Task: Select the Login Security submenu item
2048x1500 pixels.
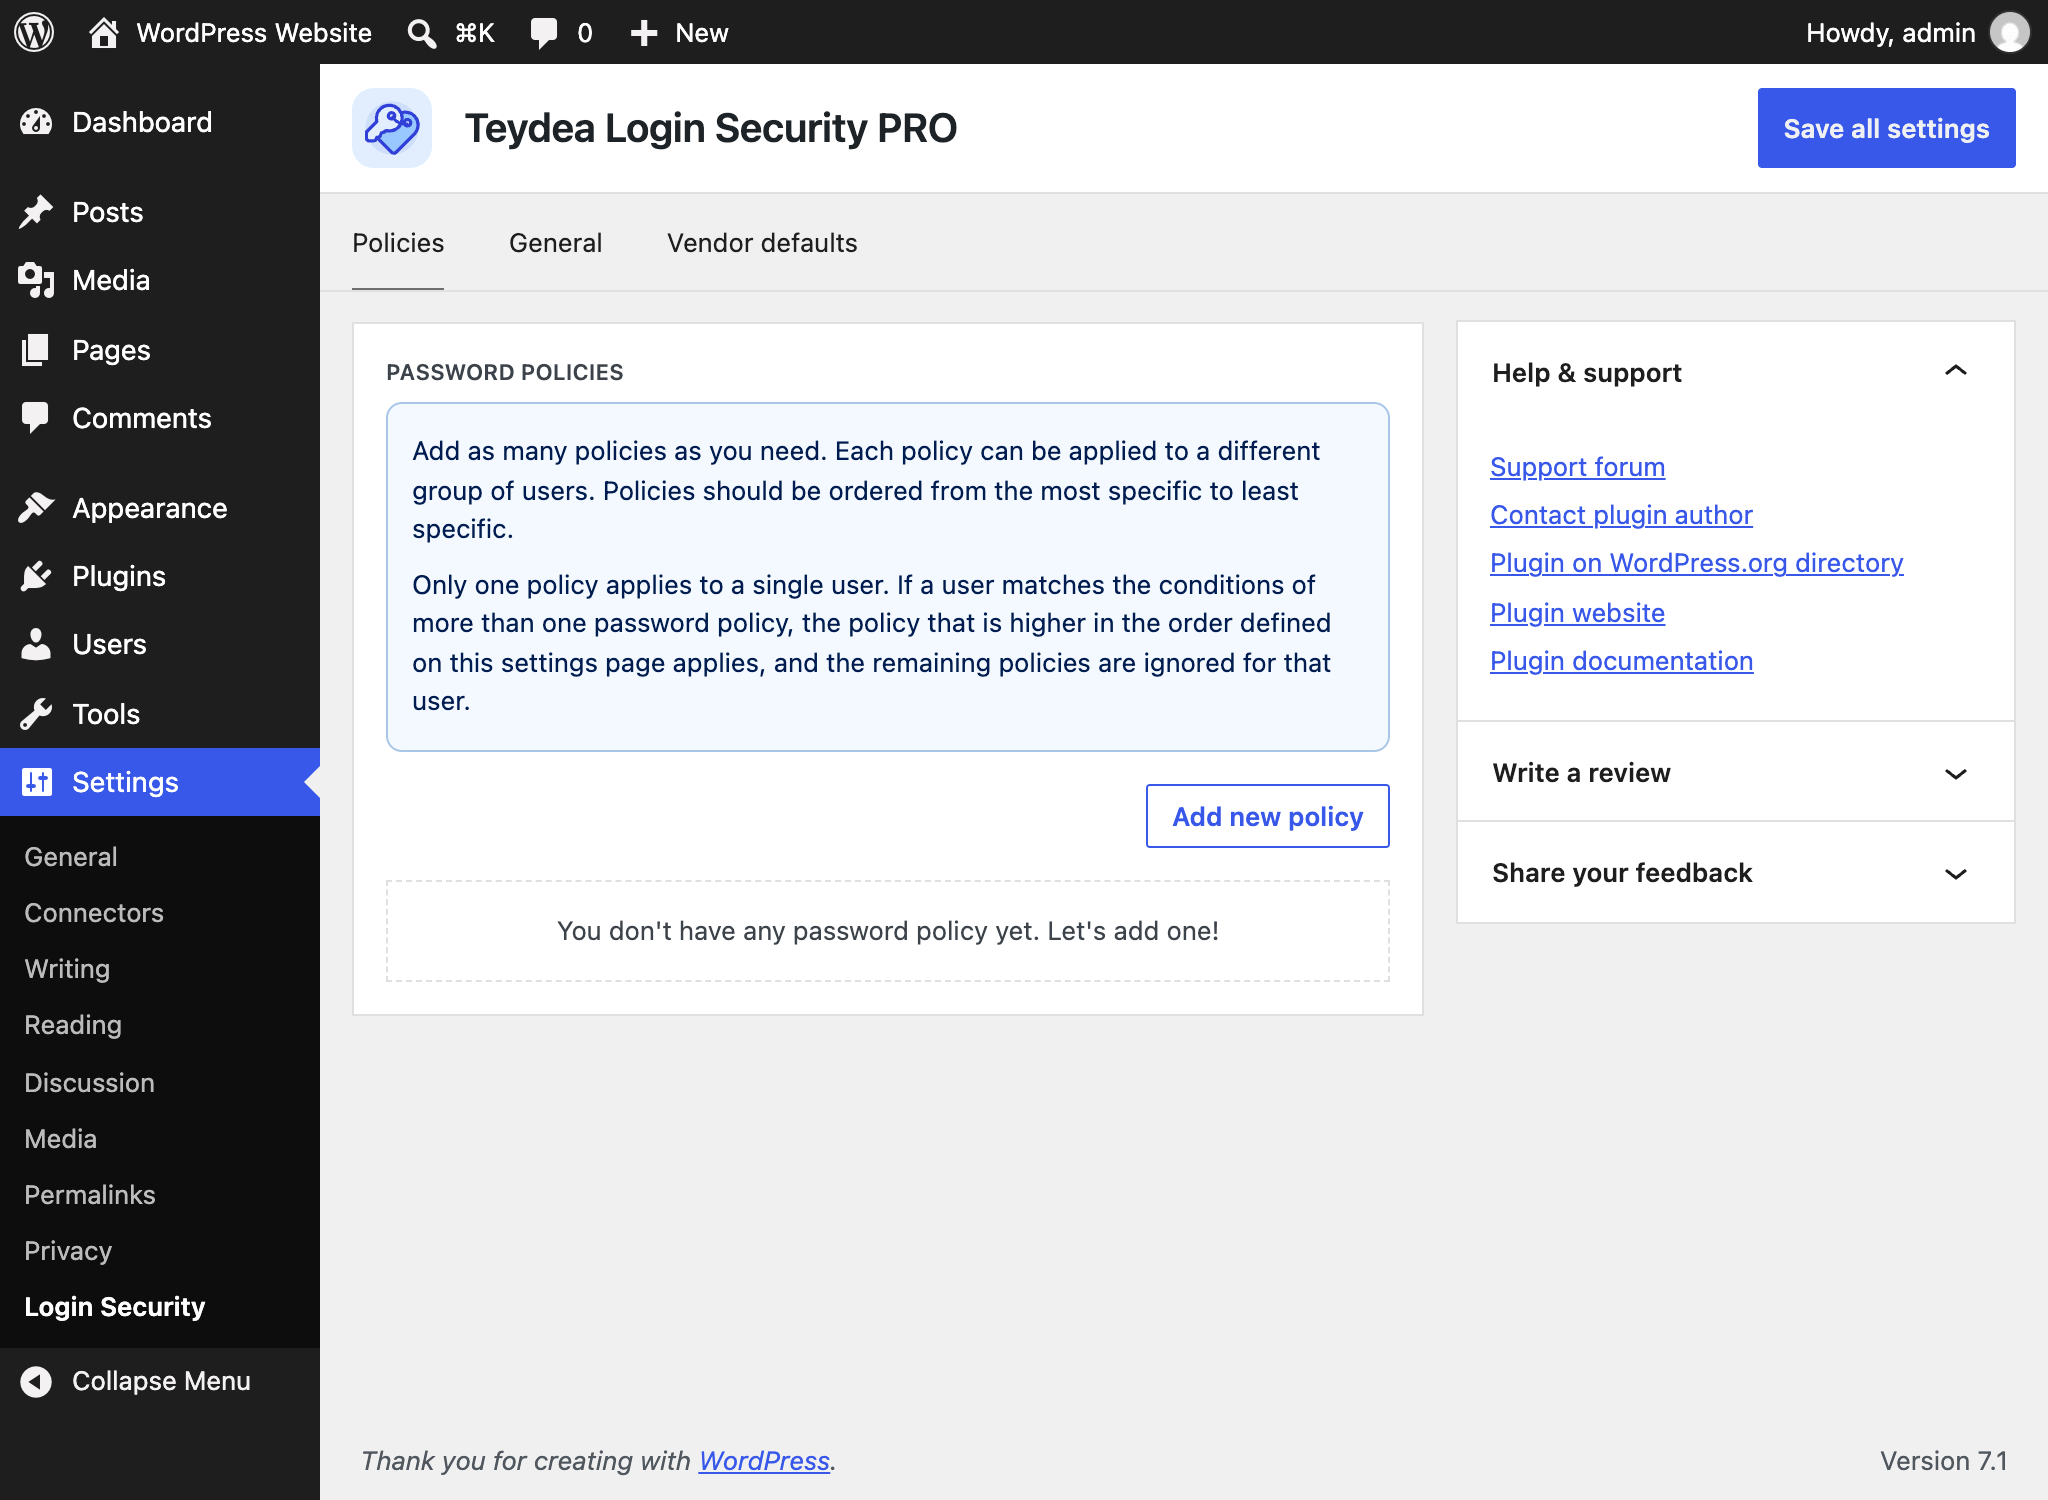Action: point(115,1307)
